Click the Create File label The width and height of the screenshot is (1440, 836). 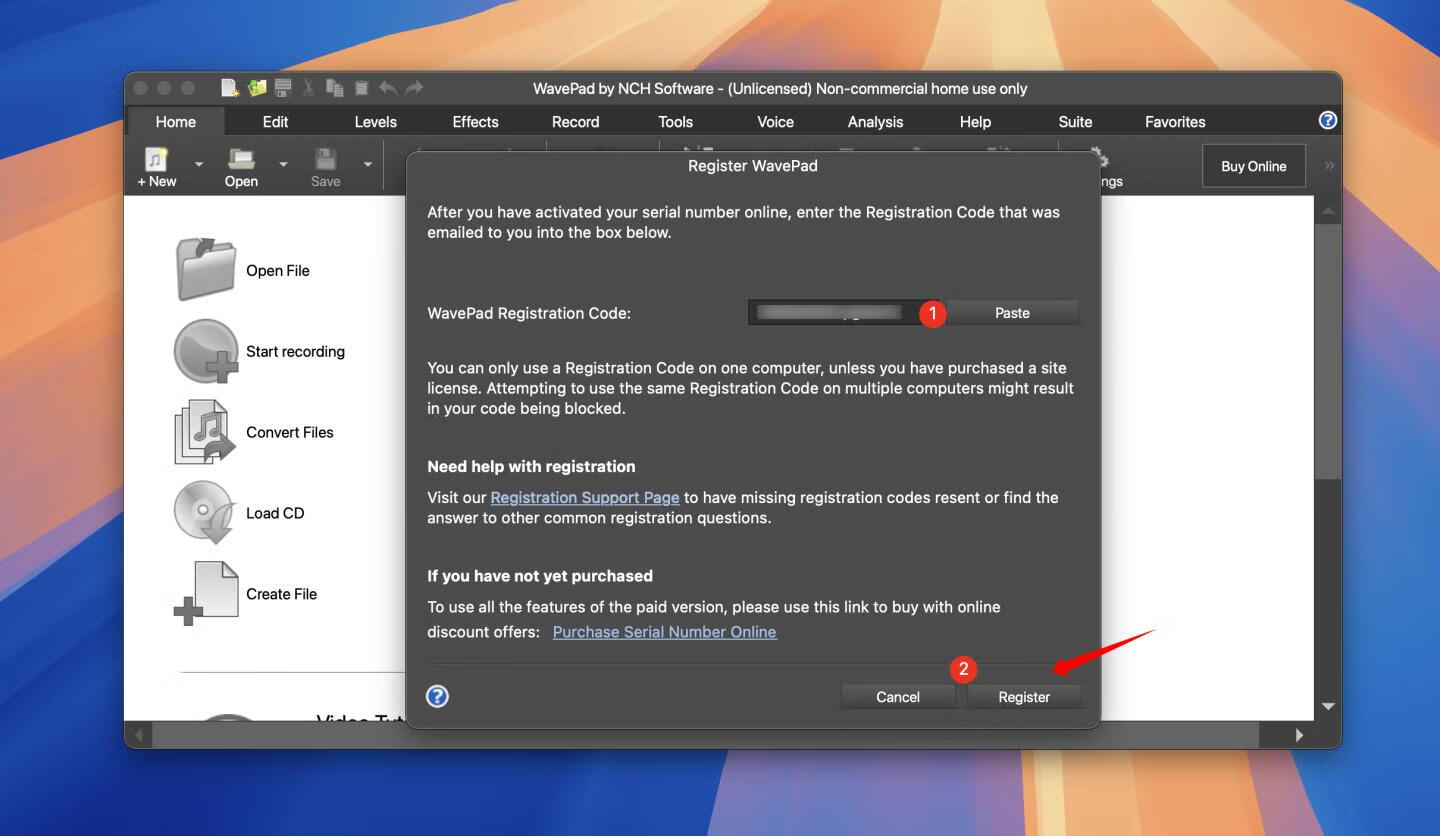pyautogui.click(x=281, y=594)
